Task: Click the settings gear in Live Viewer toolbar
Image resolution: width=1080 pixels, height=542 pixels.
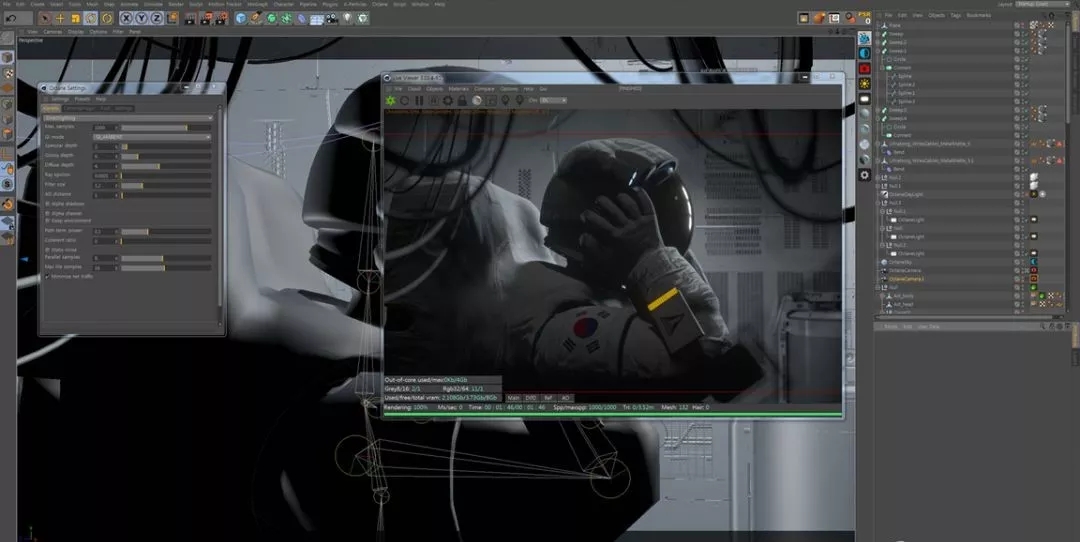Action: pos(448,101)
